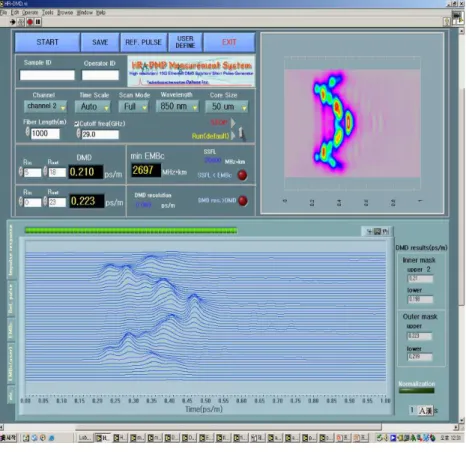Open the File menu

3,12
